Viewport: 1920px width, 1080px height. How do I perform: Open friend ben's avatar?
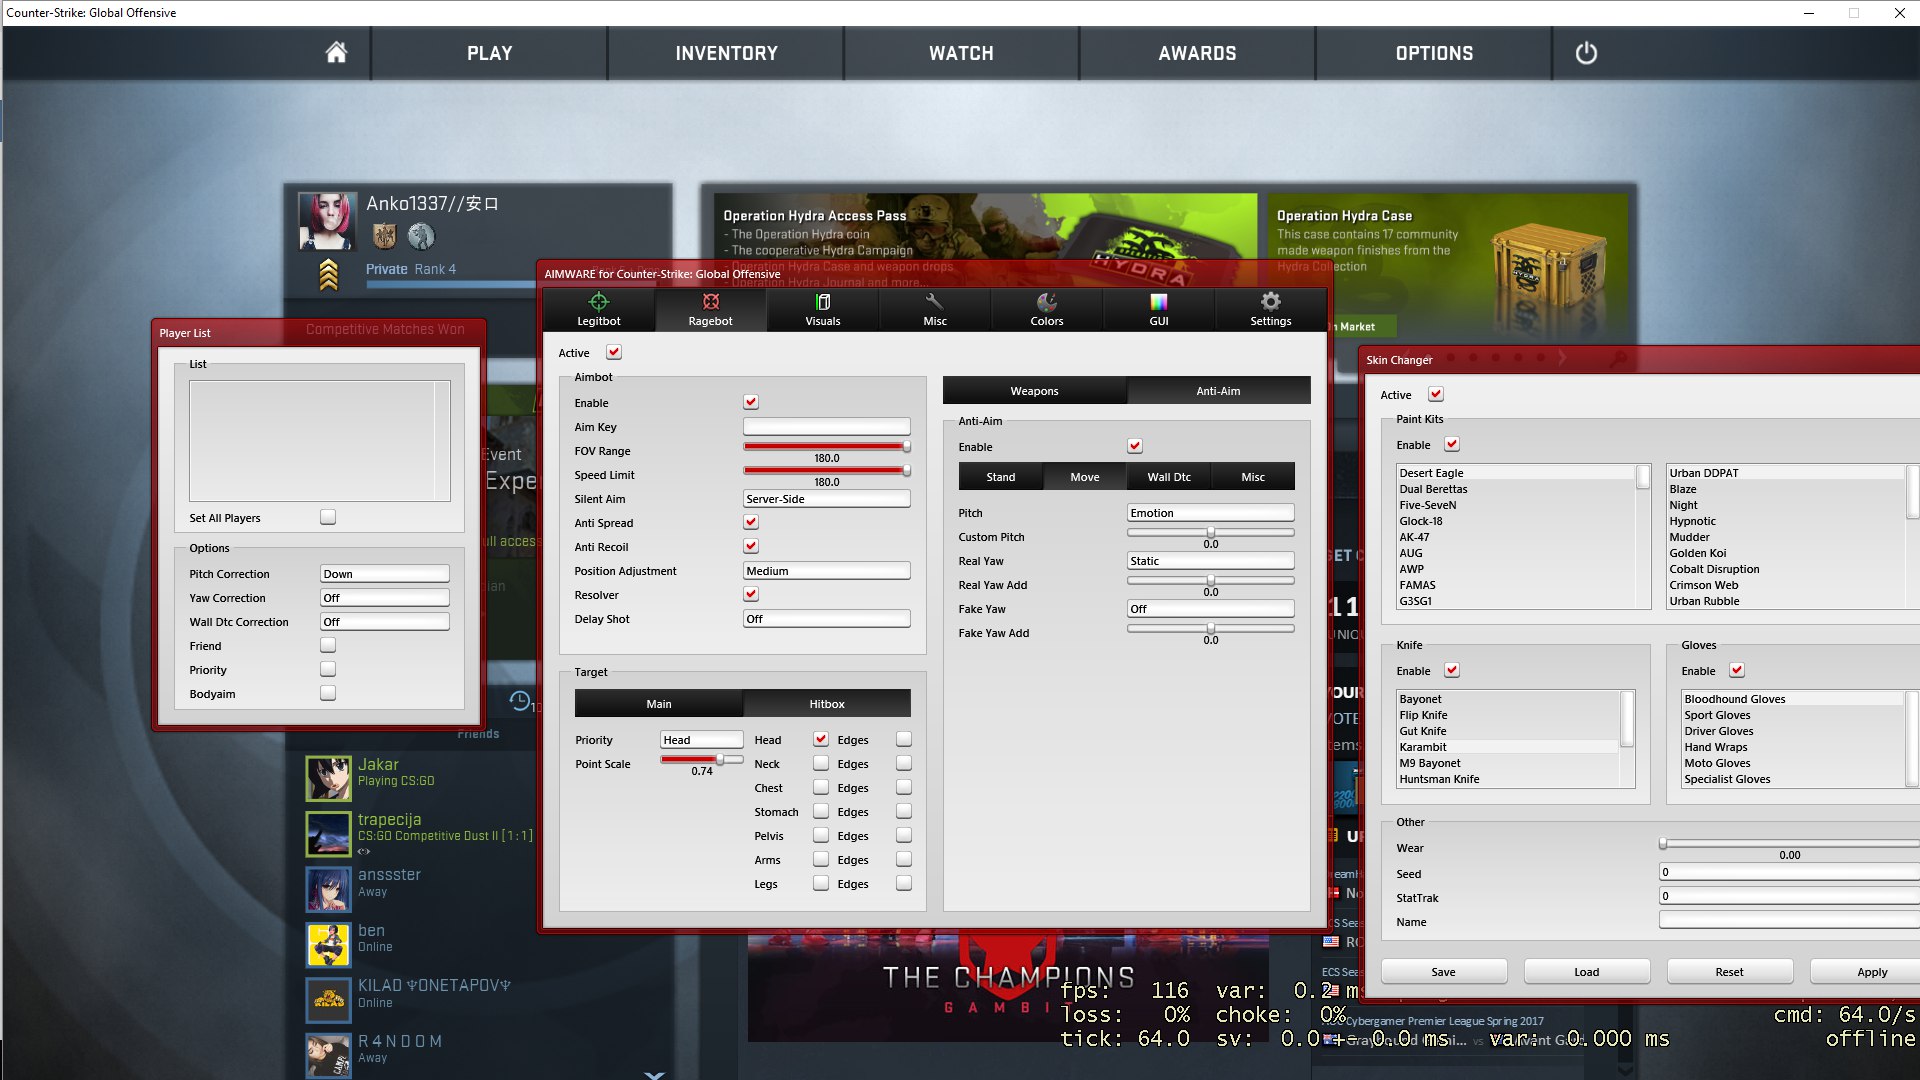pyautogui.click(x=329, y=945)
